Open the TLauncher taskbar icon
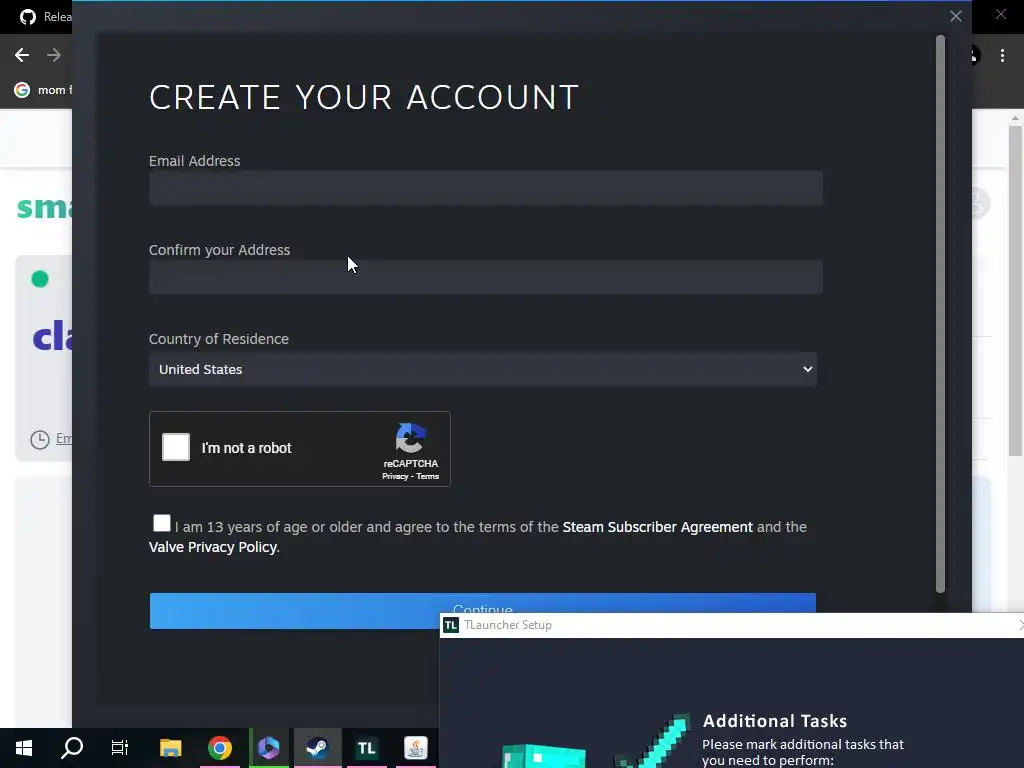The height and width of the screenshot is (768, 1024). click(366, 748)
